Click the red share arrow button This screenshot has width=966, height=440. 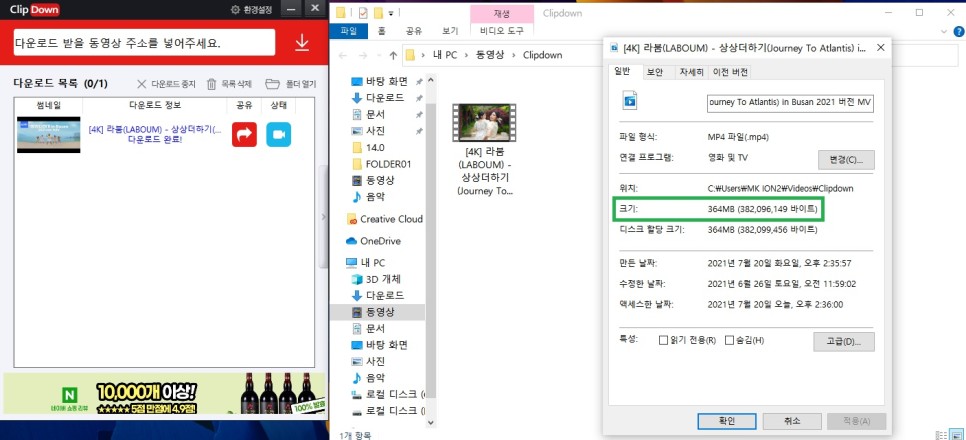coord(244,134)
